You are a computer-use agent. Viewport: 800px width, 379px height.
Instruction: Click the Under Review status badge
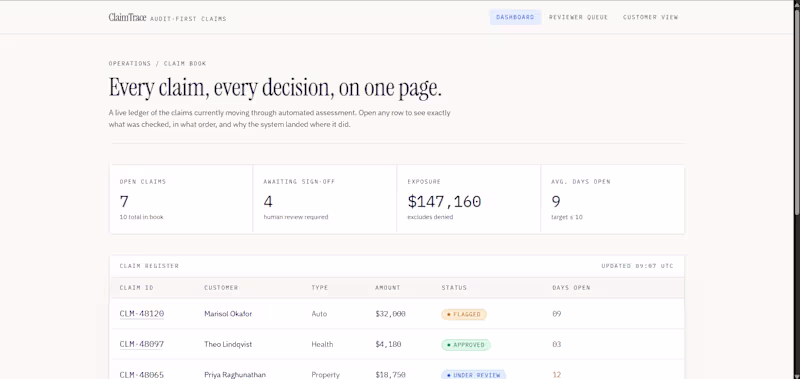473,375
